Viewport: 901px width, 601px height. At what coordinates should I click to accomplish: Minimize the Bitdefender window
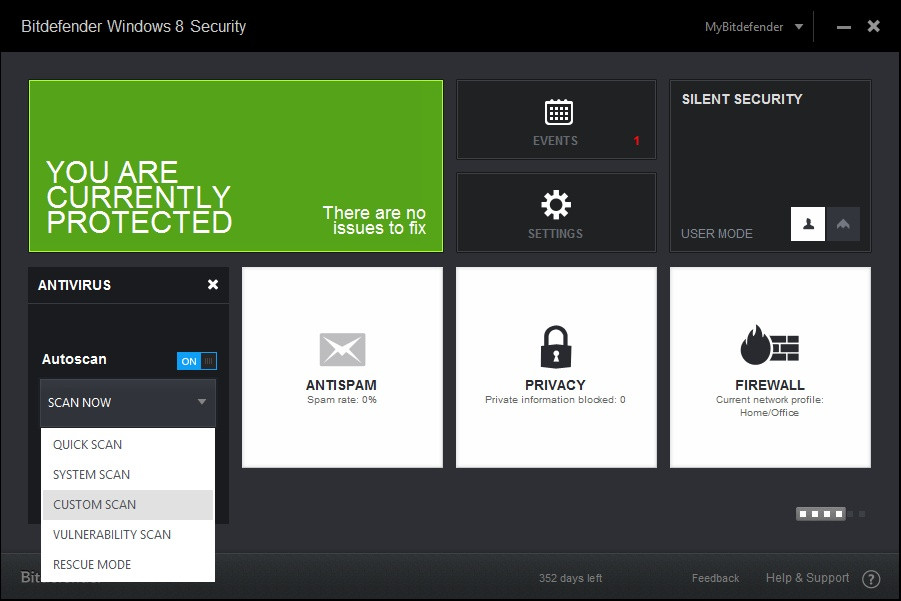[844, 27]
